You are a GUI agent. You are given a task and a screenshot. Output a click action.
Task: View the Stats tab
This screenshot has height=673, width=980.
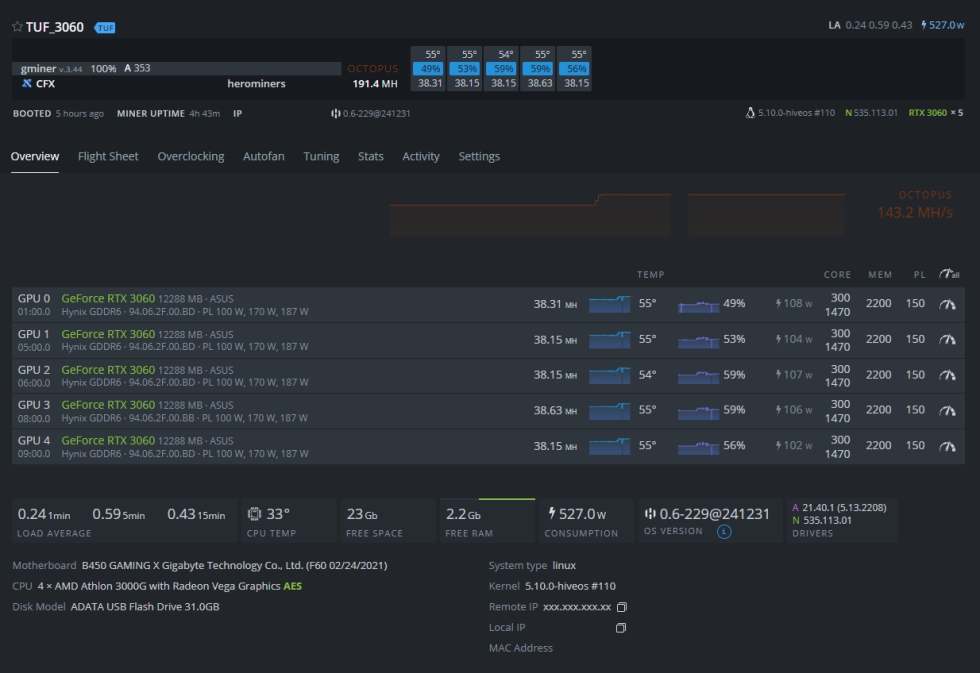371,156
